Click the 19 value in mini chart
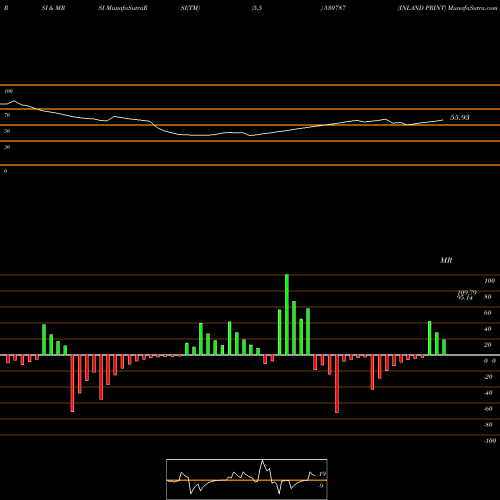 (x=322, y=474)
